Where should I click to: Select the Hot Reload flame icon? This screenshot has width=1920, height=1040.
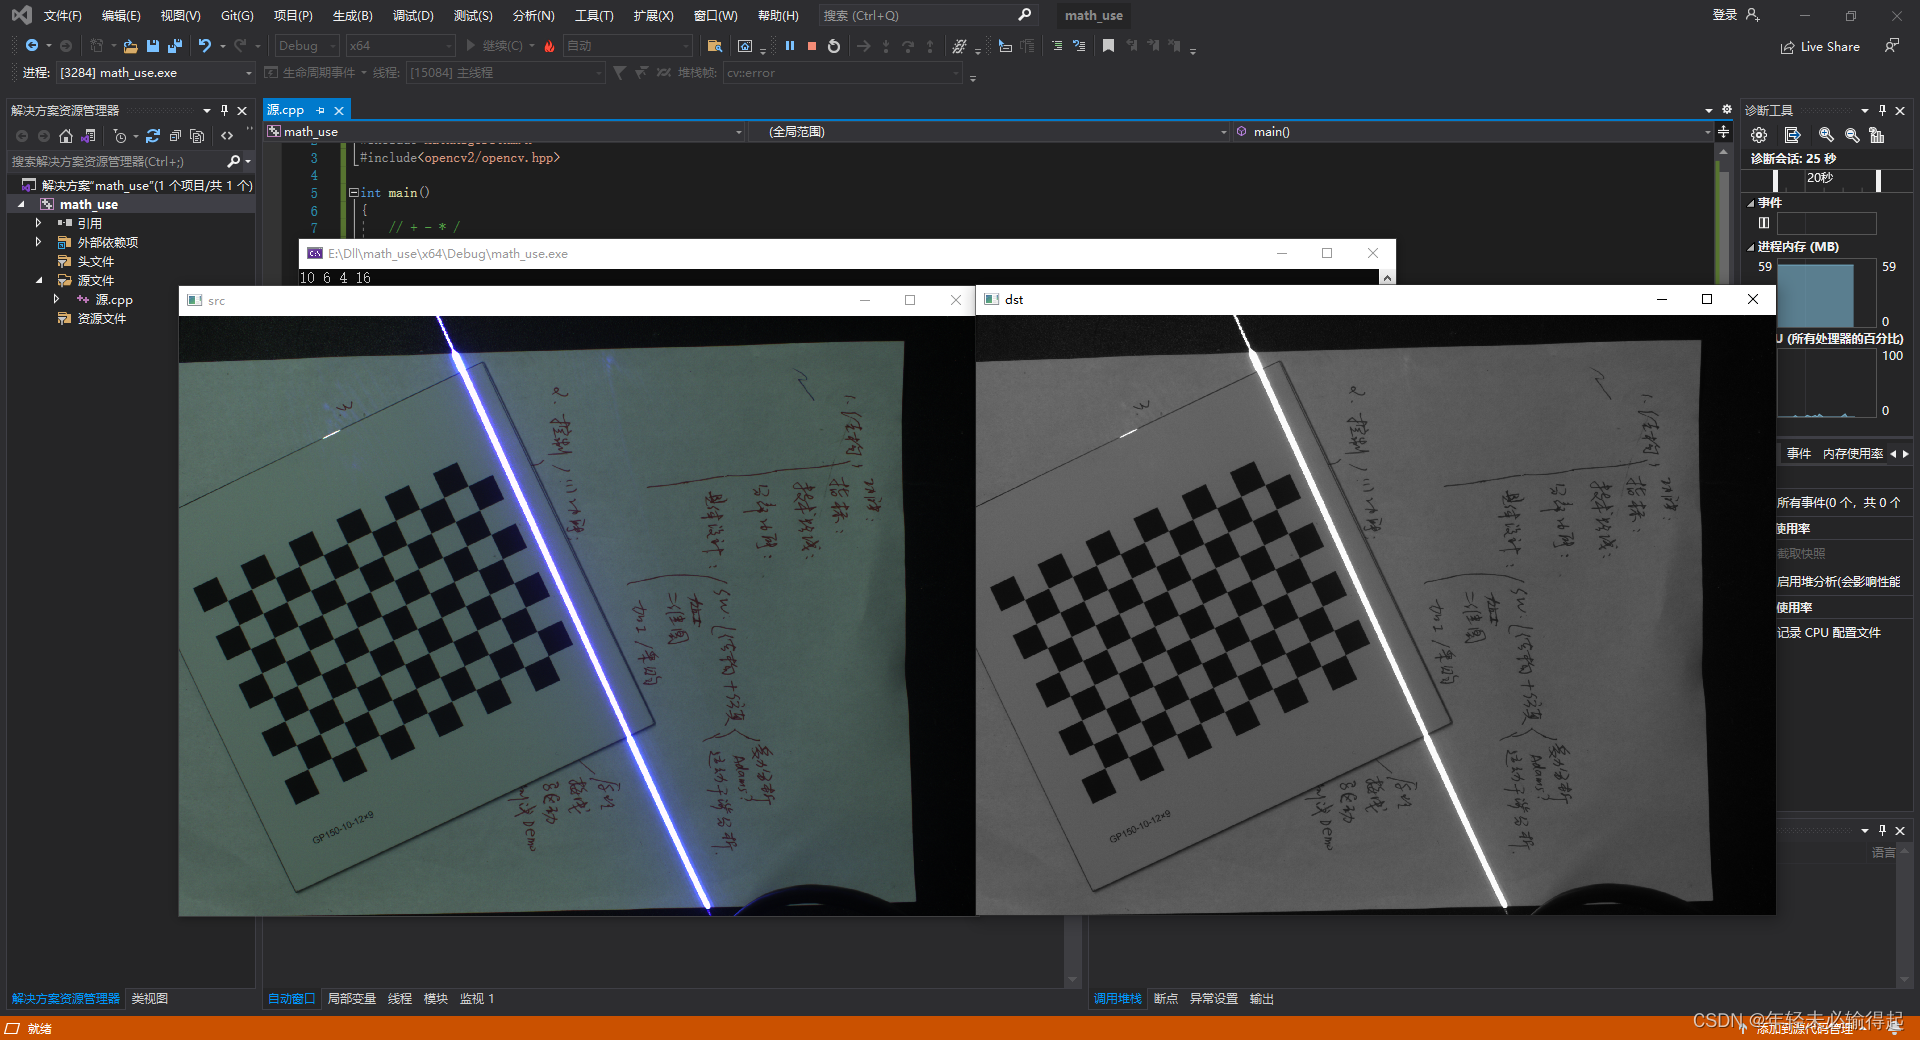(549, 45)
